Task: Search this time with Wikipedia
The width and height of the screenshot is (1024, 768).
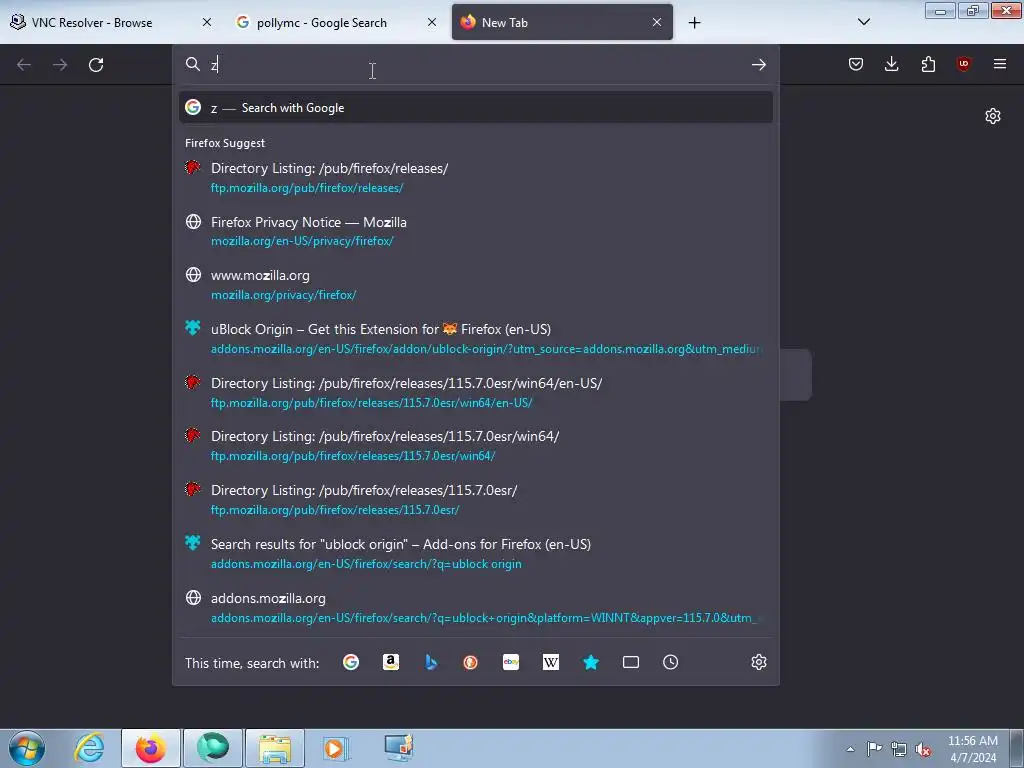Action: point(551,662)
